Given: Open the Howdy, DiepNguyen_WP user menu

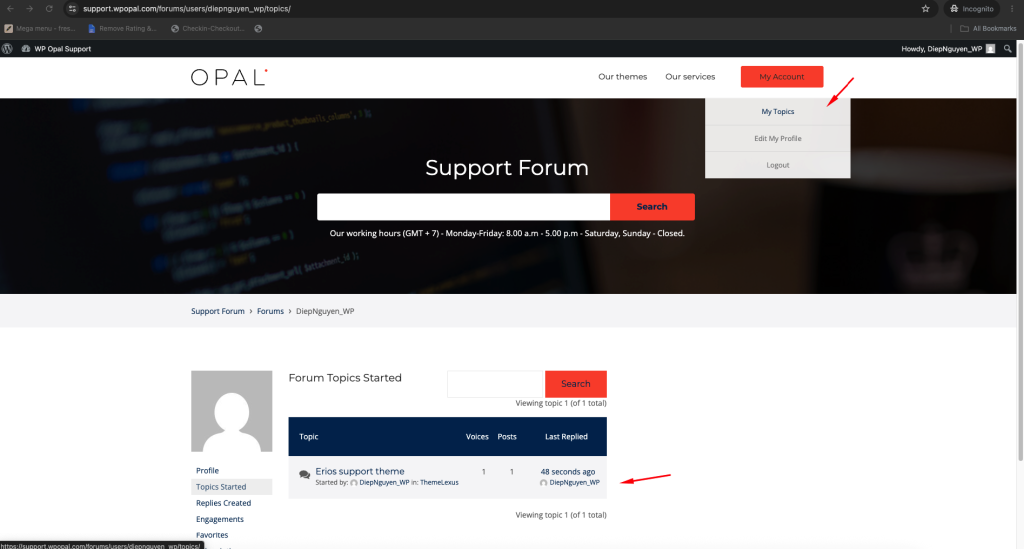Looking at the screenshot, I should click(x=948, y=49).
